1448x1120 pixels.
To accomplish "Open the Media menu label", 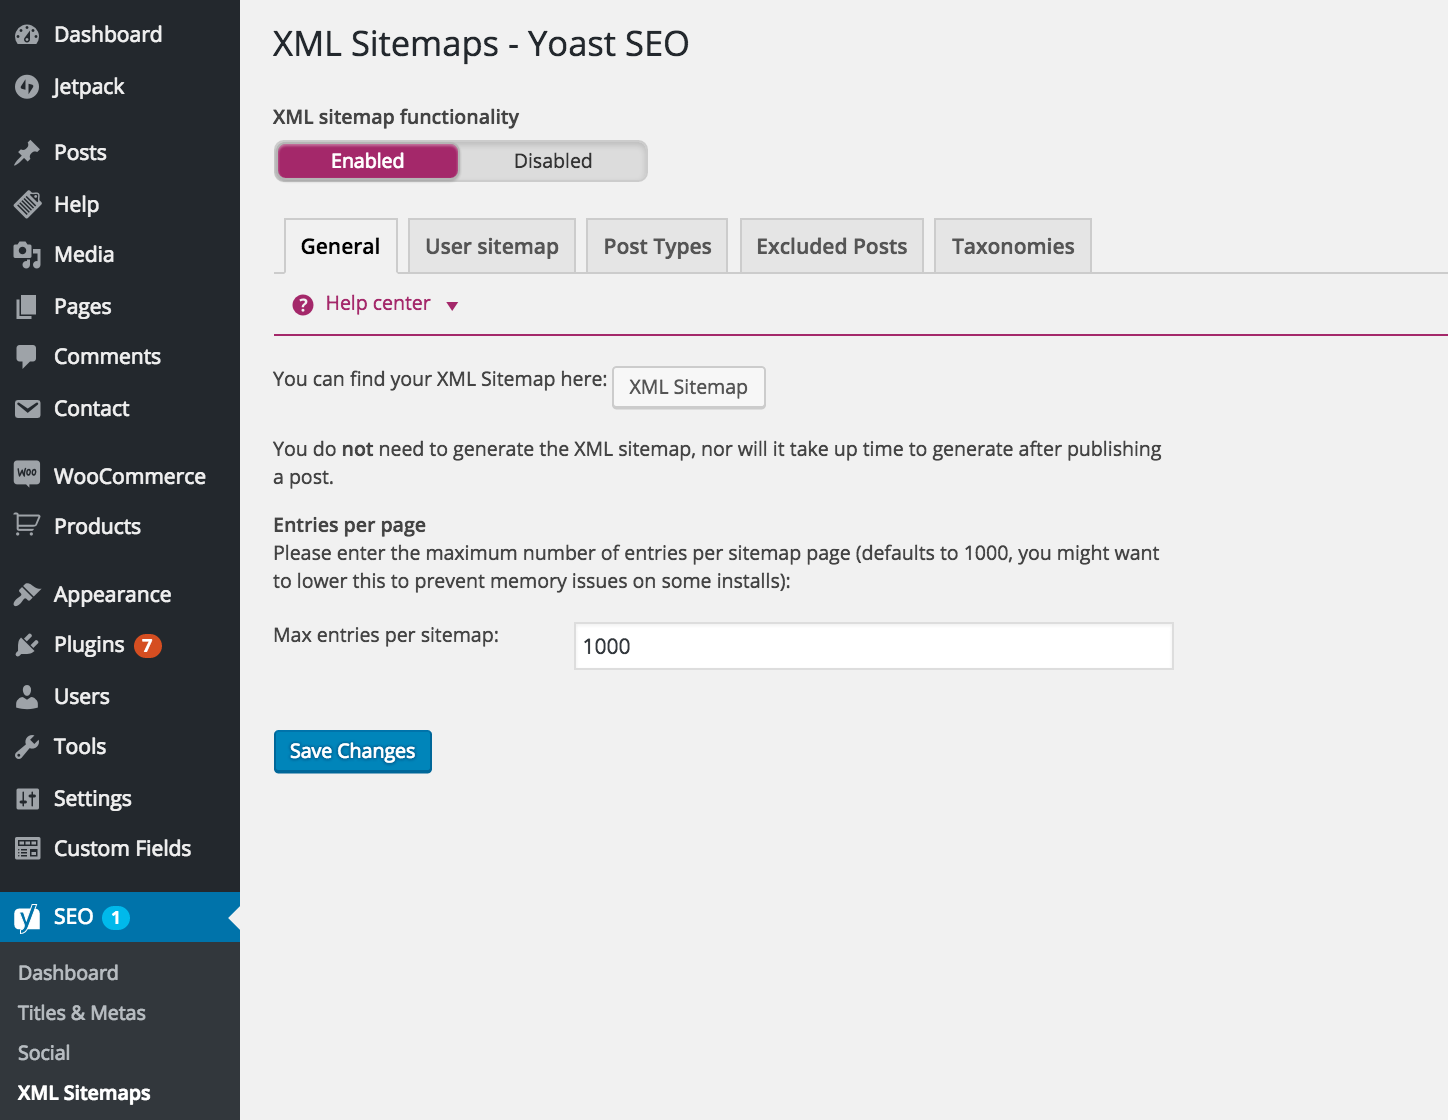I will pos(84,255).
